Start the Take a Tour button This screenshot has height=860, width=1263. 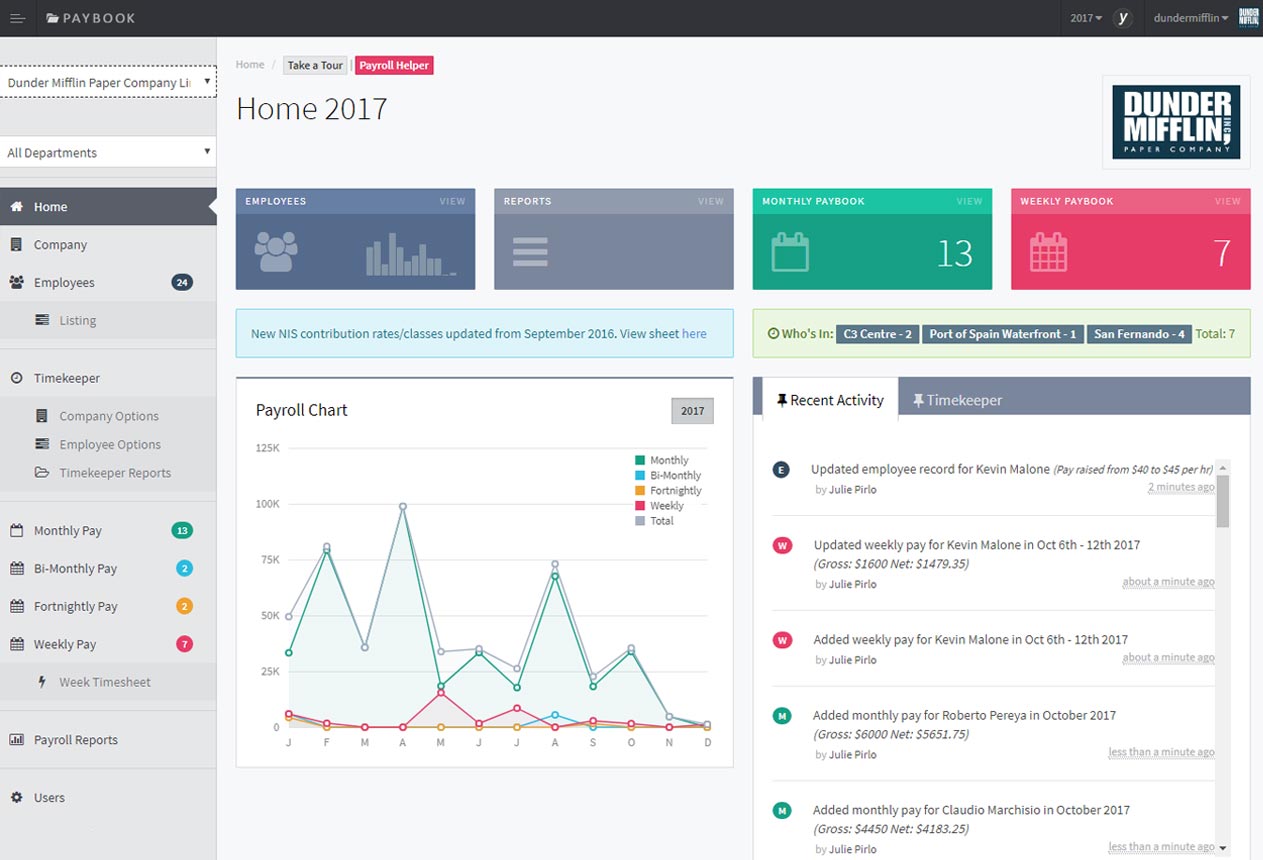(315, 66)
